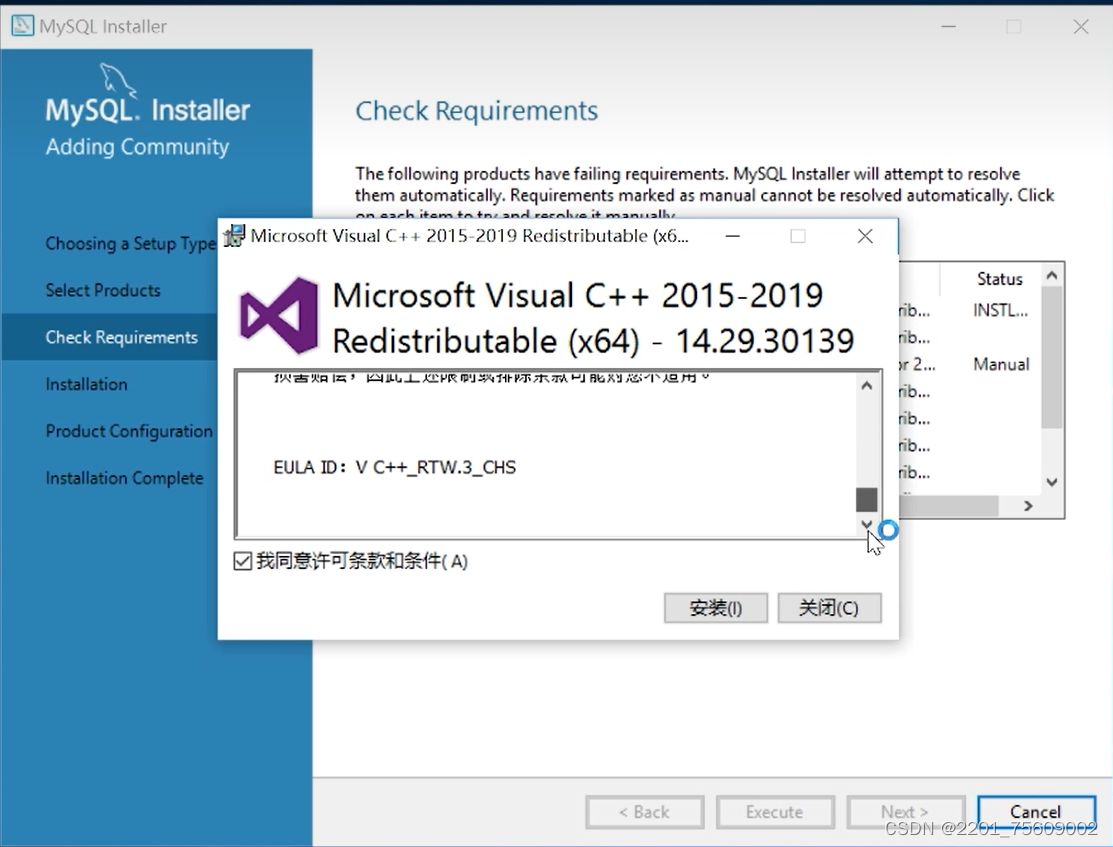1113x847 pixels.
Task: Click the 关闭(C) close button
Action: [829, 608]
